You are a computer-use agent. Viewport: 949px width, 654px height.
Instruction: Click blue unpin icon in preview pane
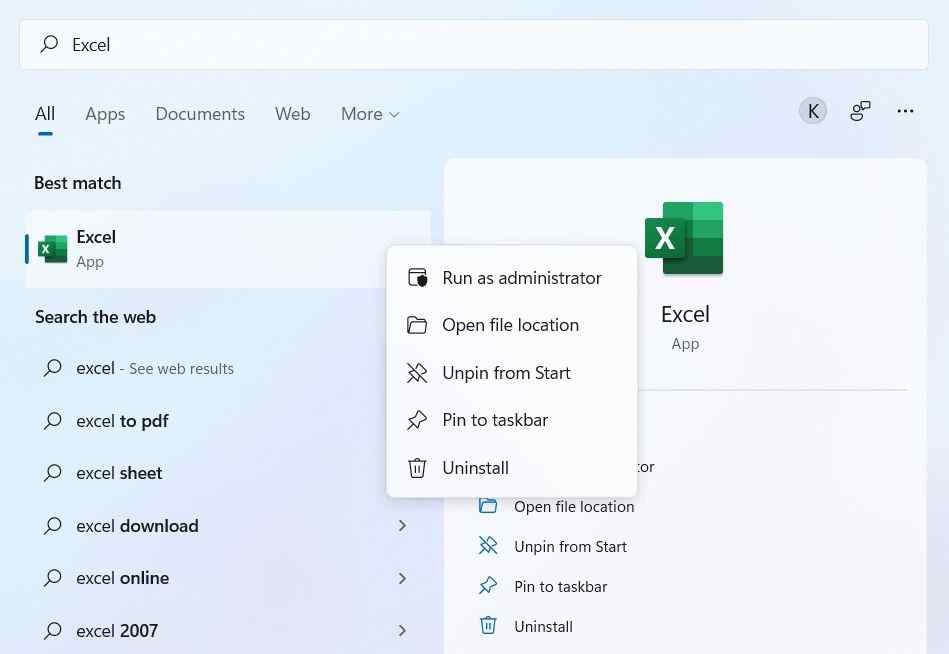tap(488, 546)
